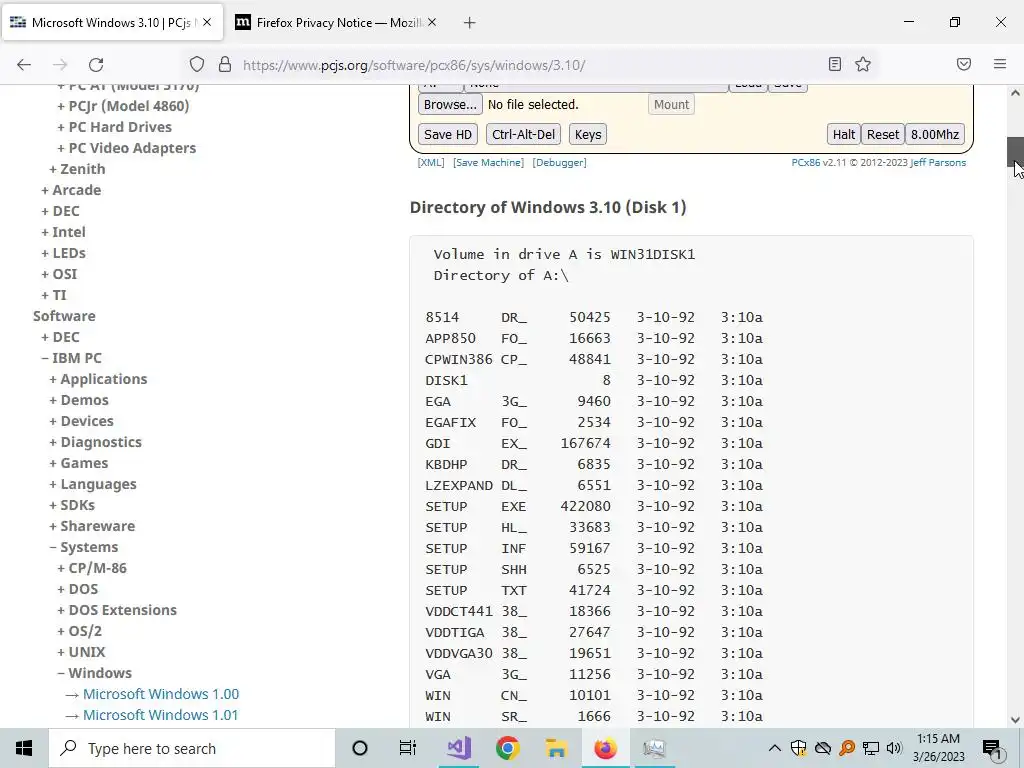Click the page vertical scrollbar thumb
The height and width of the screenshot is (768, 1024).
[1015, 152]
